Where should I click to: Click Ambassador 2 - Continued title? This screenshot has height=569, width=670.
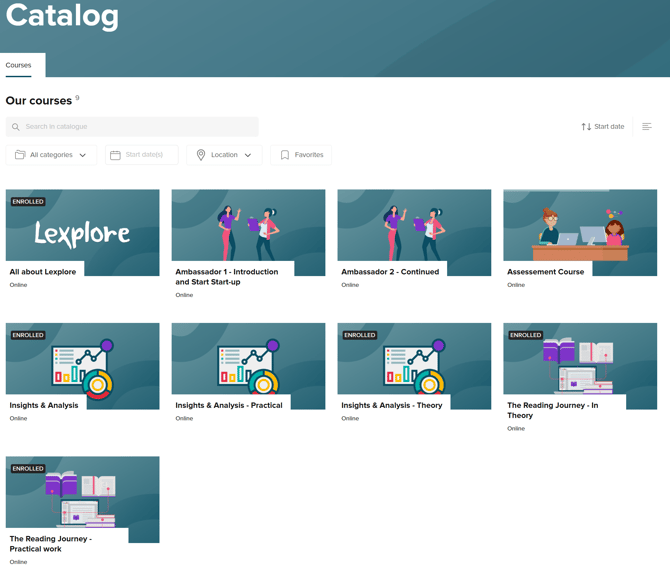(x=390, y=272)
